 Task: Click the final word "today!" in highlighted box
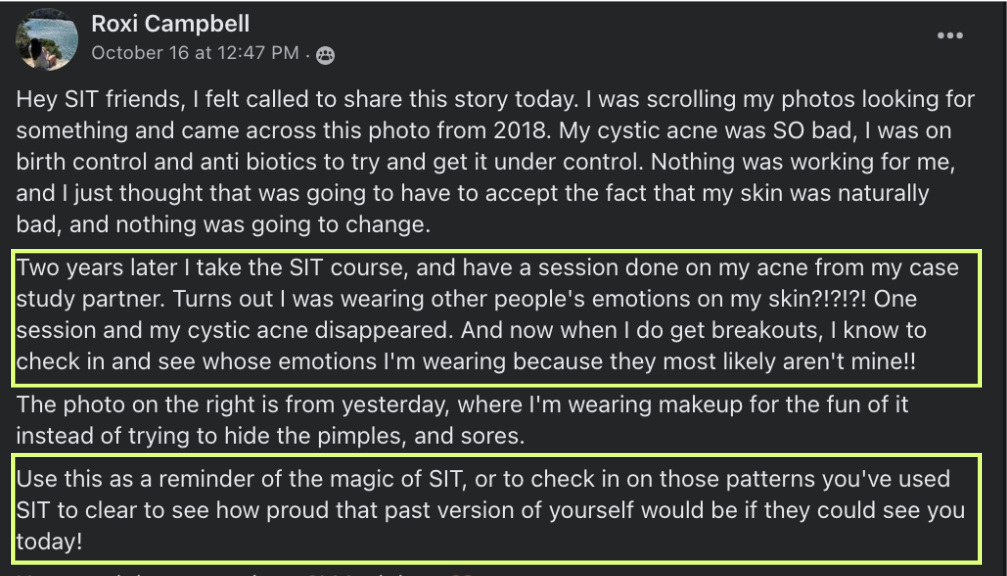pyautogui.click(x=48, y=541)
